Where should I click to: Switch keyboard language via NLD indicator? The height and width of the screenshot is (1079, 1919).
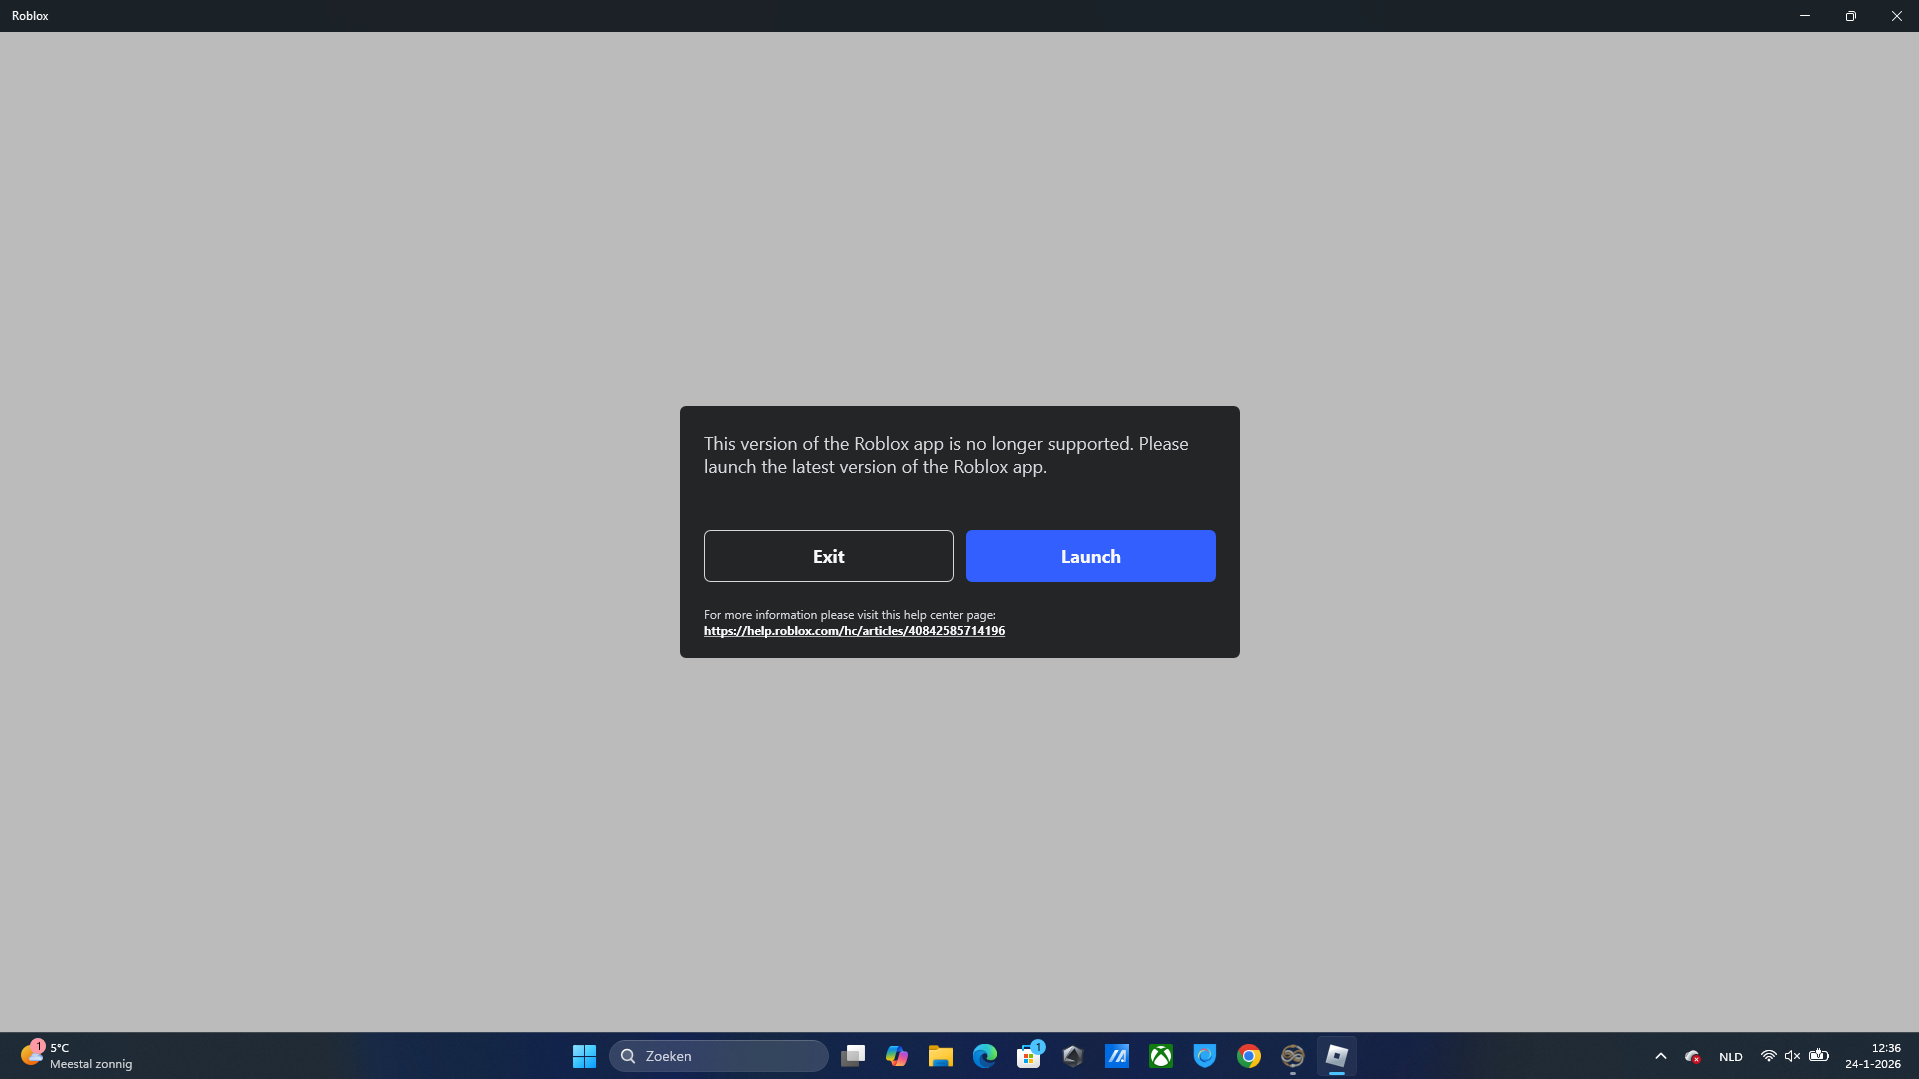tap(1729, 1055)
